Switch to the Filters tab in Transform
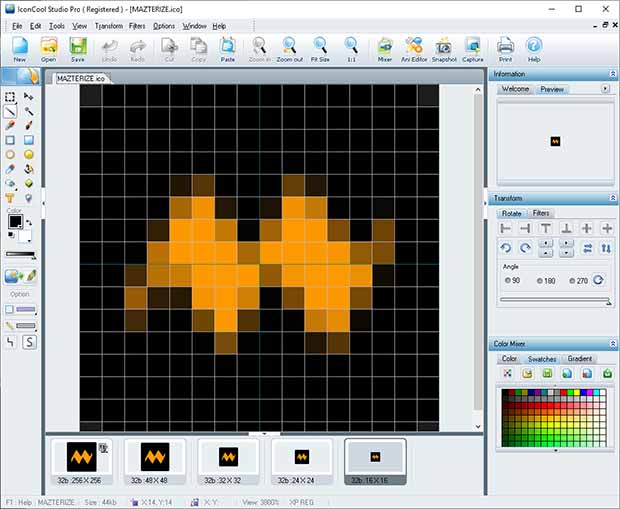 tap(541, 213)
